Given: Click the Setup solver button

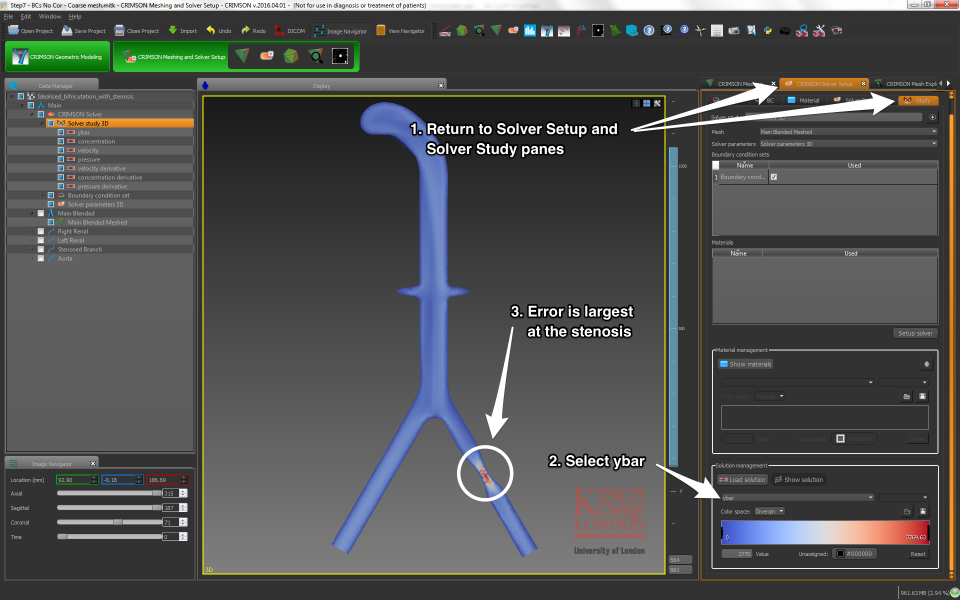Looking at the screenshot, I should tap(914, 333).
